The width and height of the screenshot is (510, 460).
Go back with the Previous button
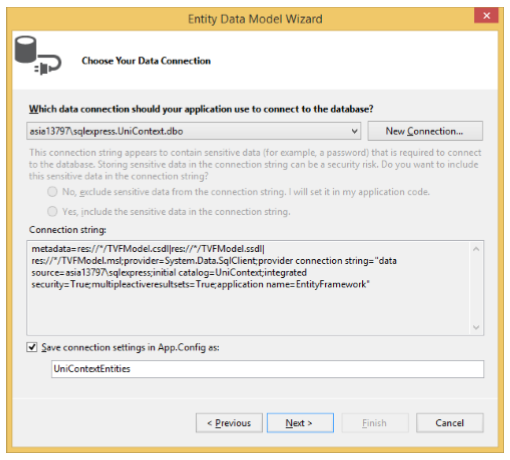(229, 423)
